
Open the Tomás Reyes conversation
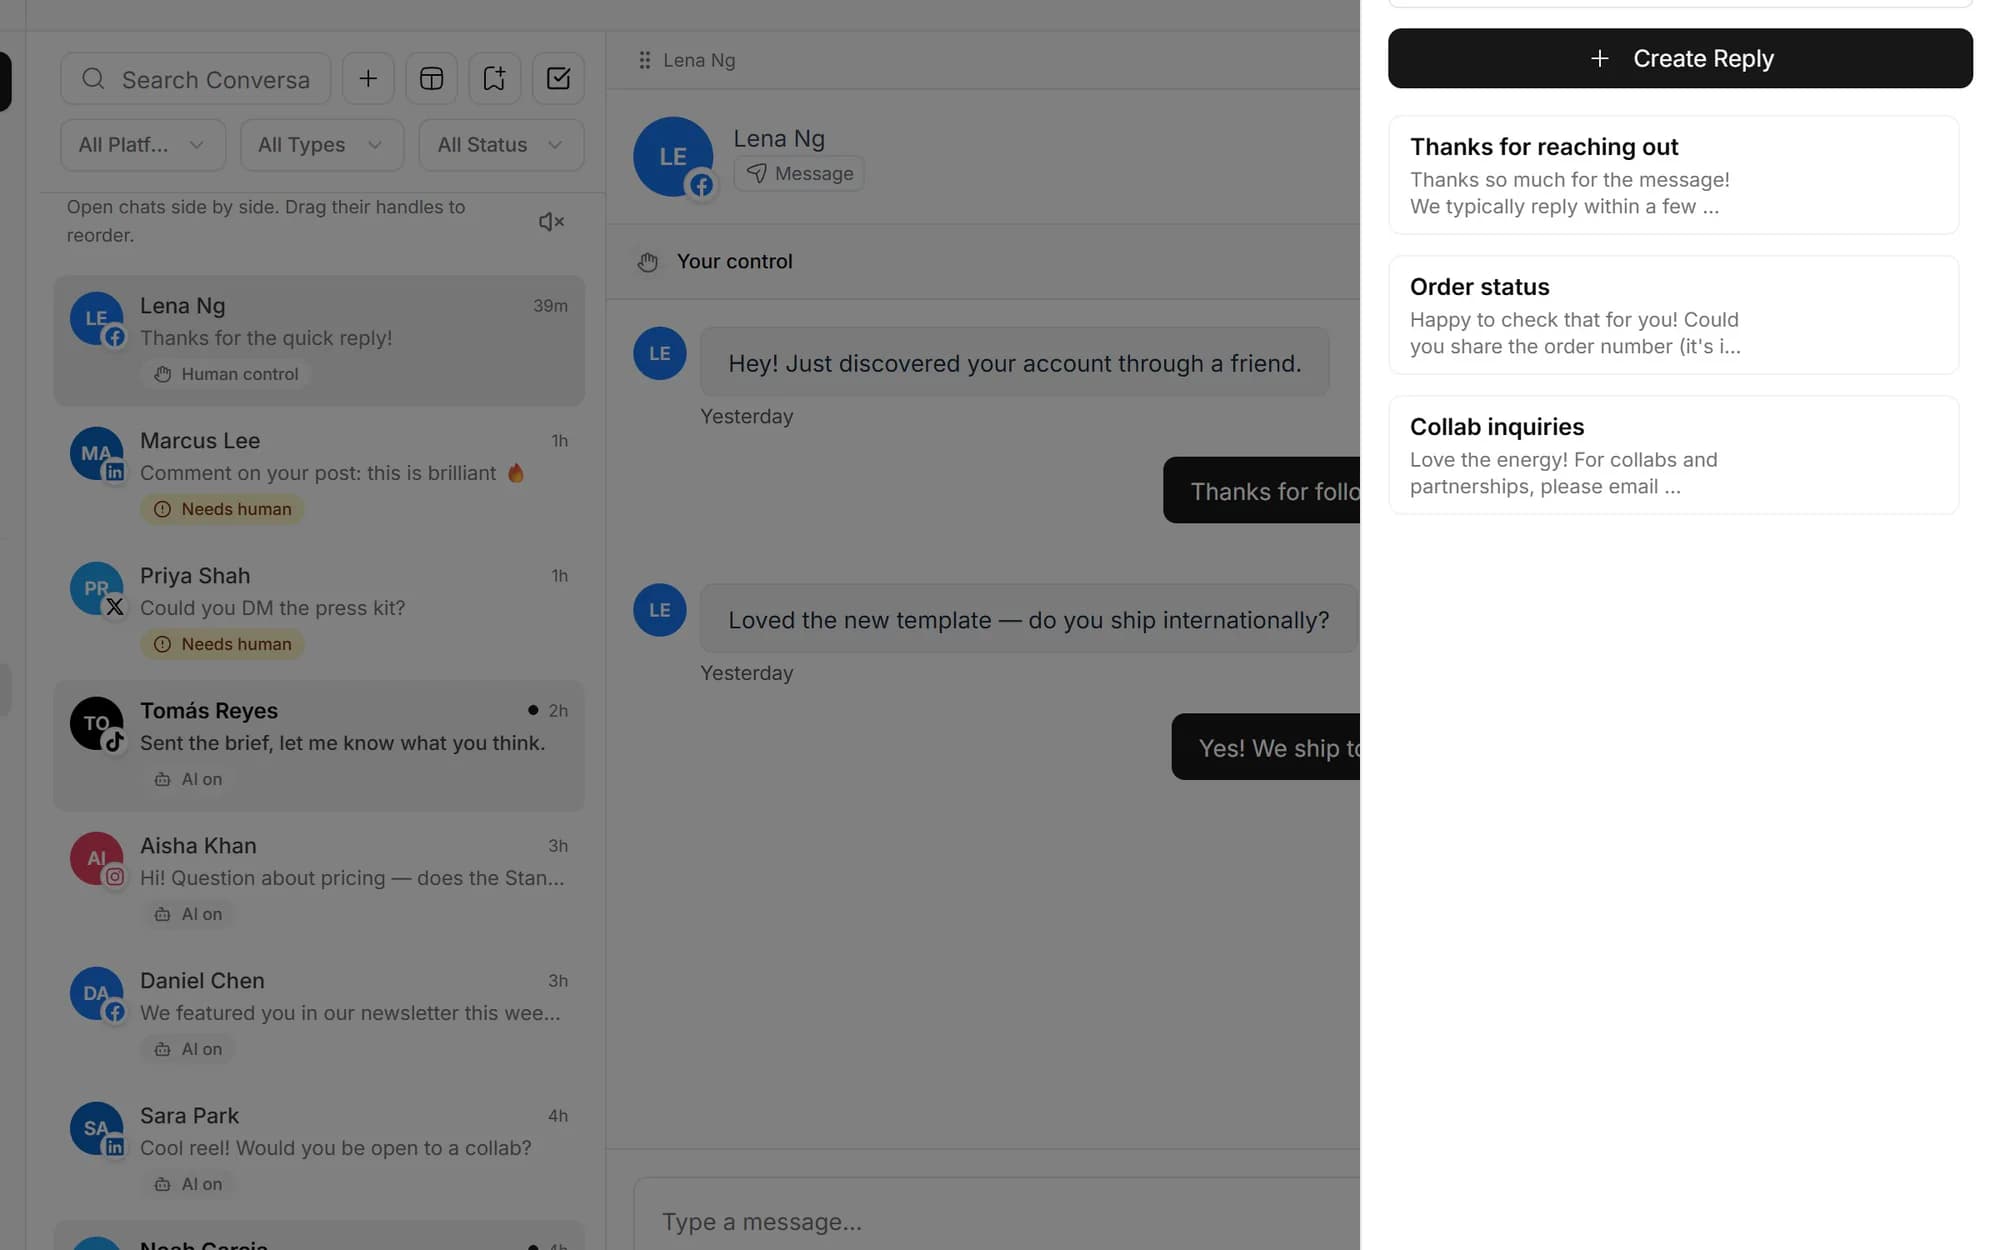pos(319,746)
